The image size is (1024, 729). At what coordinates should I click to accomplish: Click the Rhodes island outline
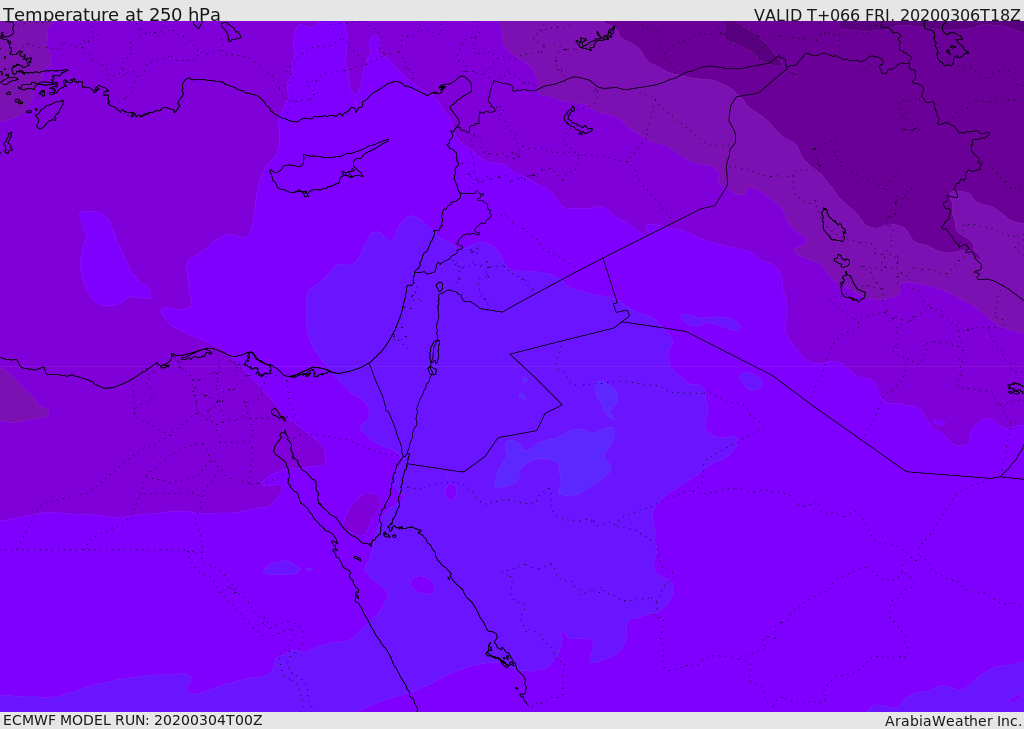coord(49,113)
